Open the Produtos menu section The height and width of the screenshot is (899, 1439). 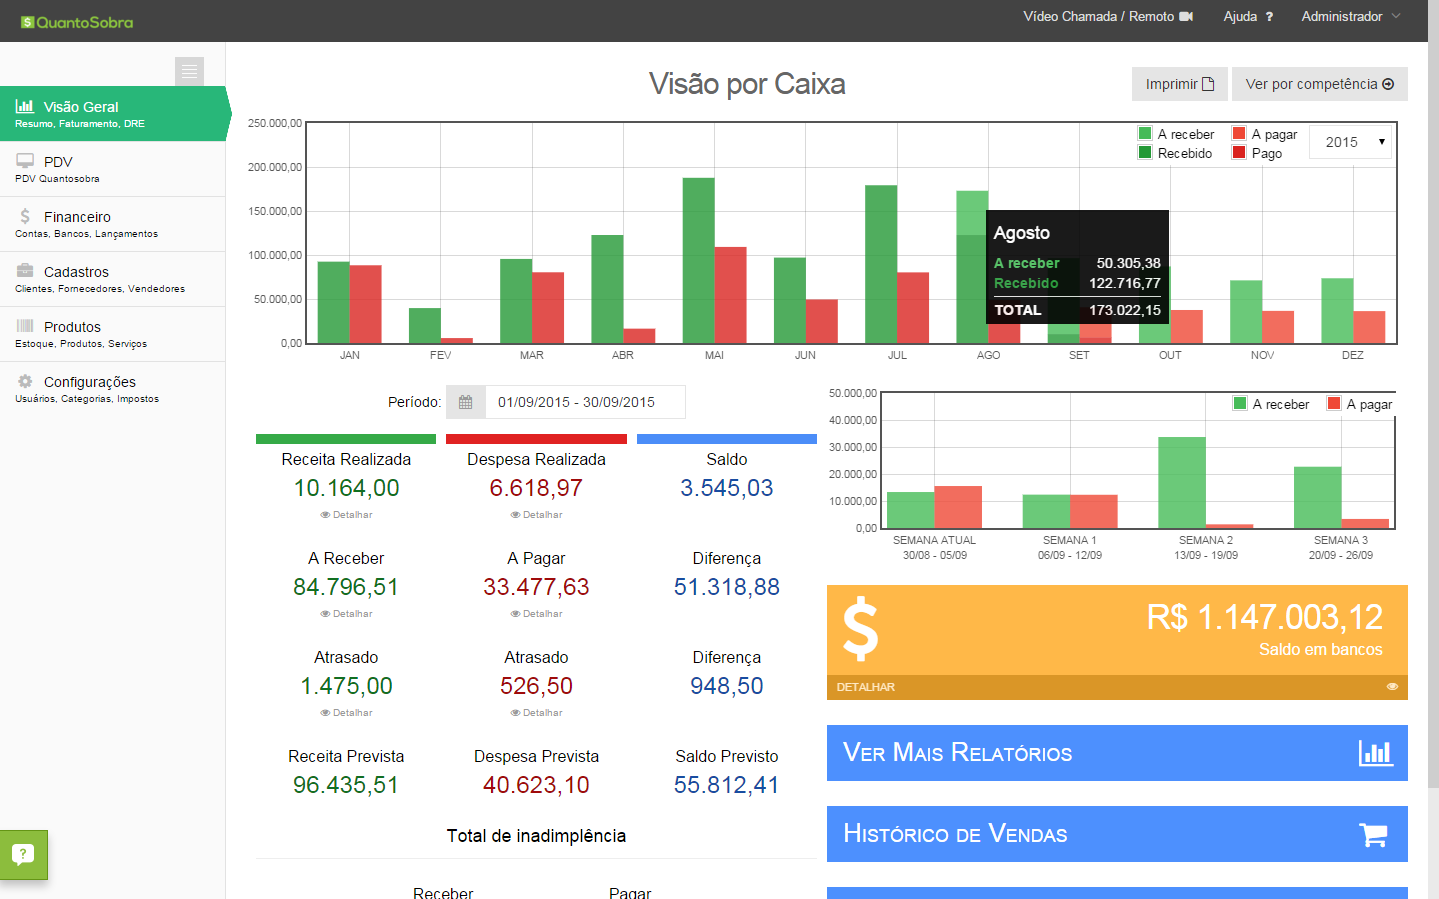point(112,333)
